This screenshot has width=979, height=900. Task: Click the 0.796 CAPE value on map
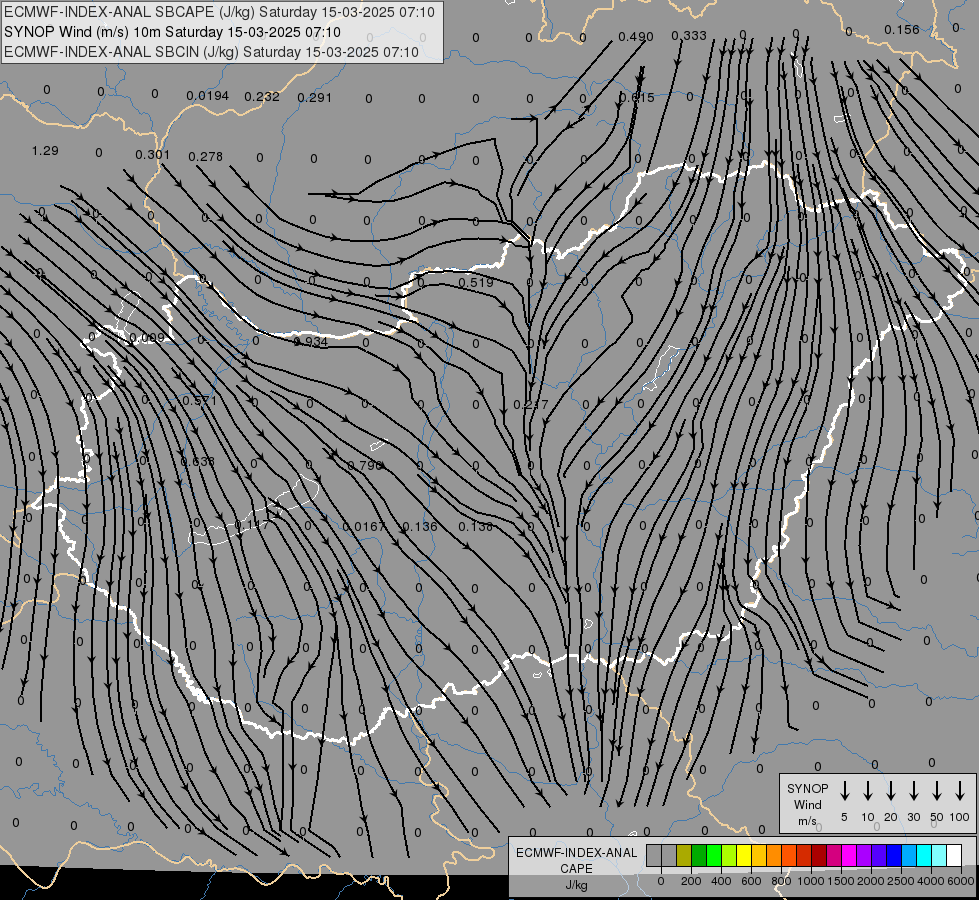(365, 465)
